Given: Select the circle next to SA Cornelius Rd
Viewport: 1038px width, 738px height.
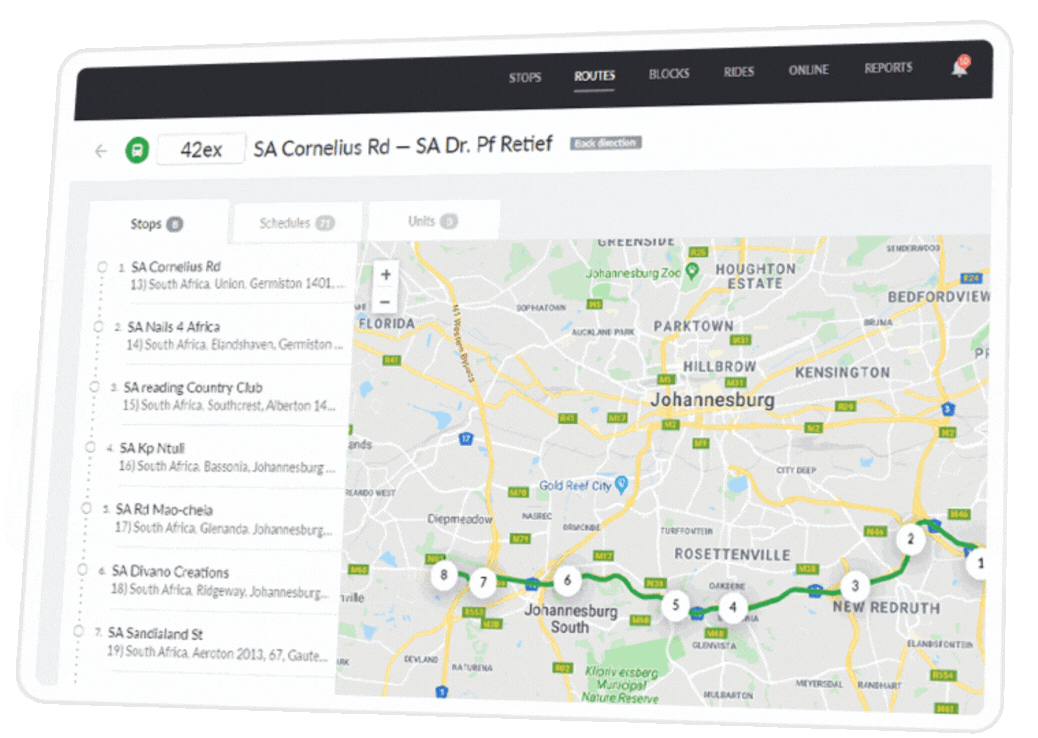Looking at the screenshot, I should [102, 267].
